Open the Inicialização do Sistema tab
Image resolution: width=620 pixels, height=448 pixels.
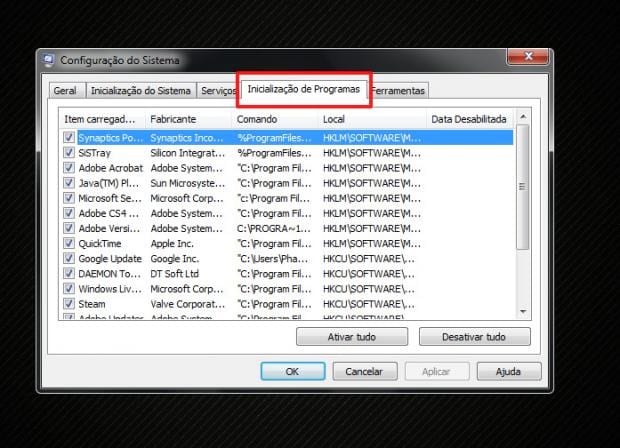pyautogui.click(x=139, y=90)
